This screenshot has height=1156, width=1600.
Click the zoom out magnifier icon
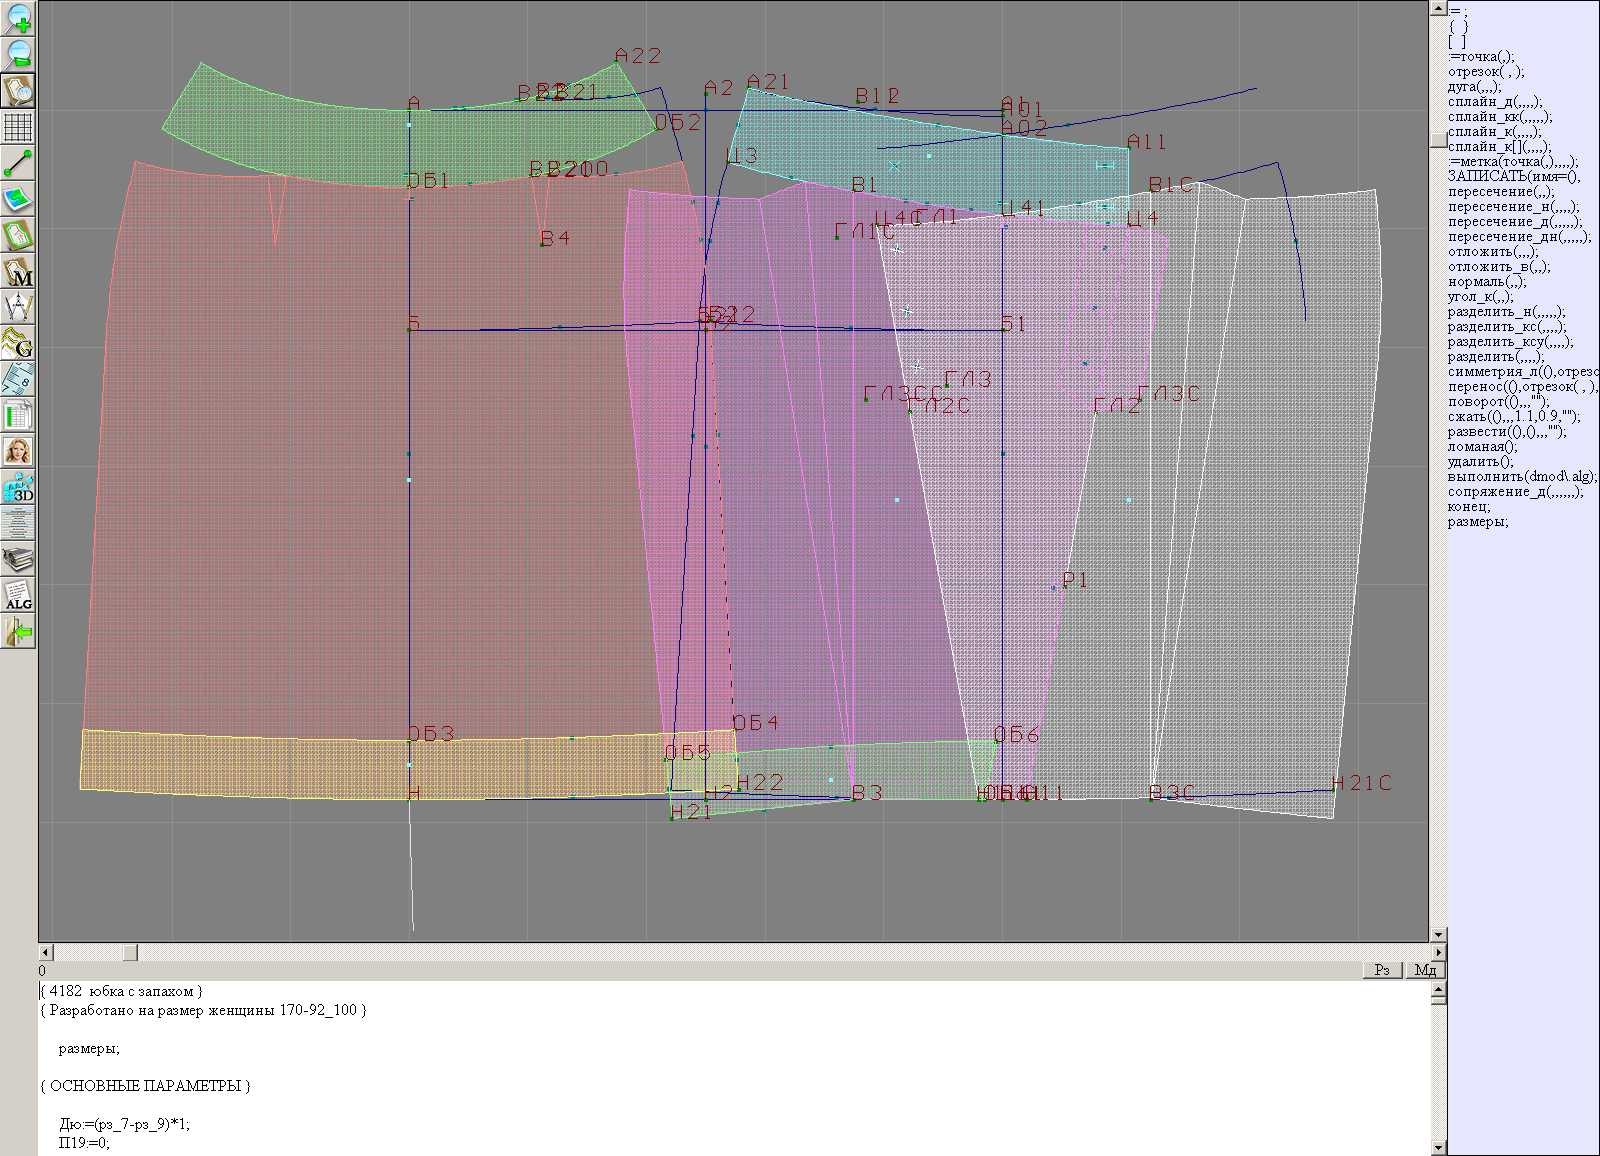coord(19,54)
